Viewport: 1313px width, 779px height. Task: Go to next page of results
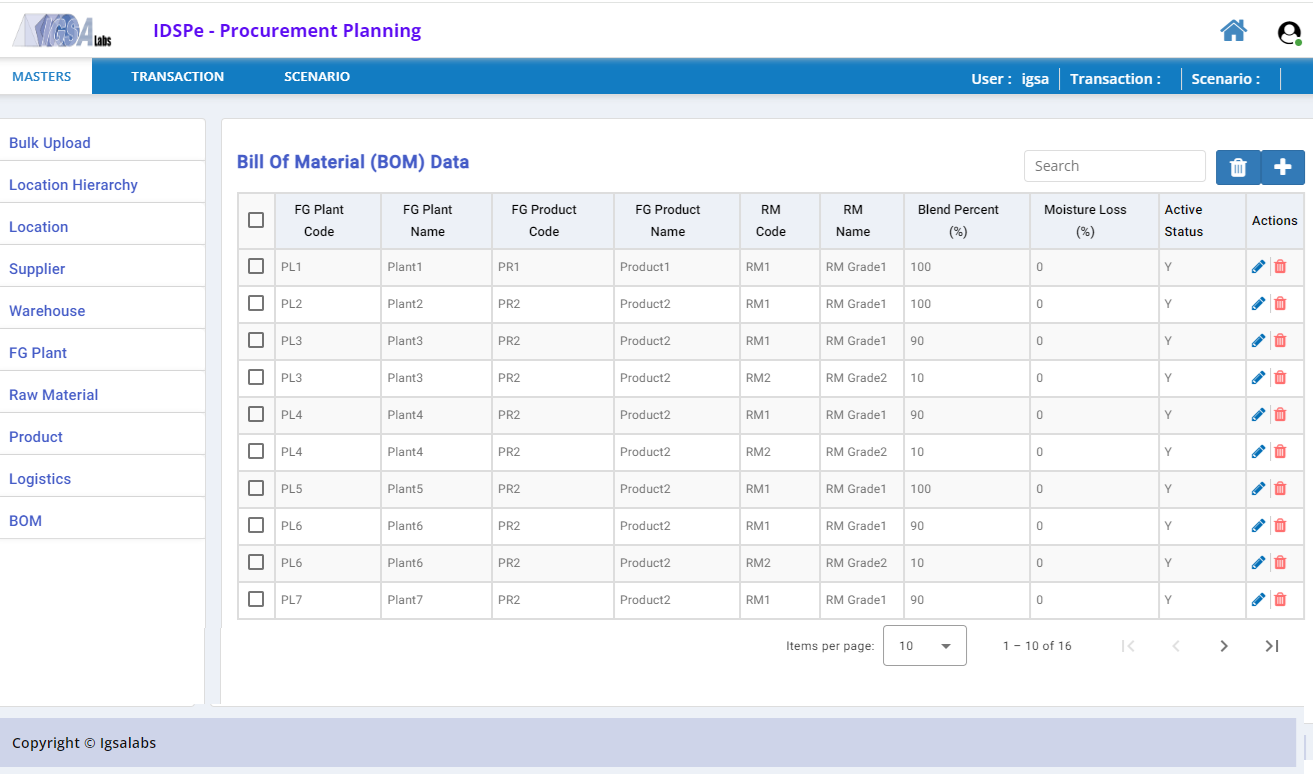(1224, 646)
